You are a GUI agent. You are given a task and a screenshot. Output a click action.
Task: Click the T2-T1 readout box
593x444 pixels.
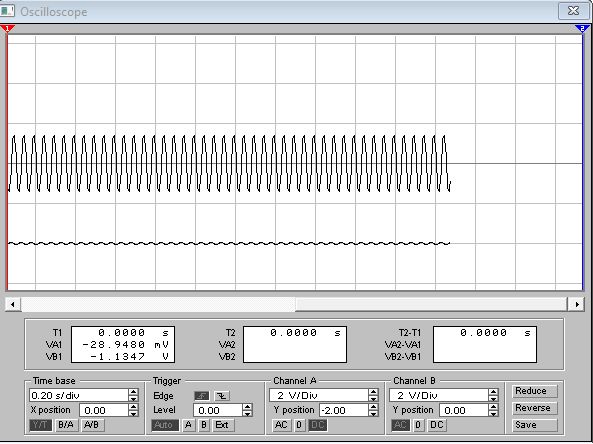click(485, 345)
